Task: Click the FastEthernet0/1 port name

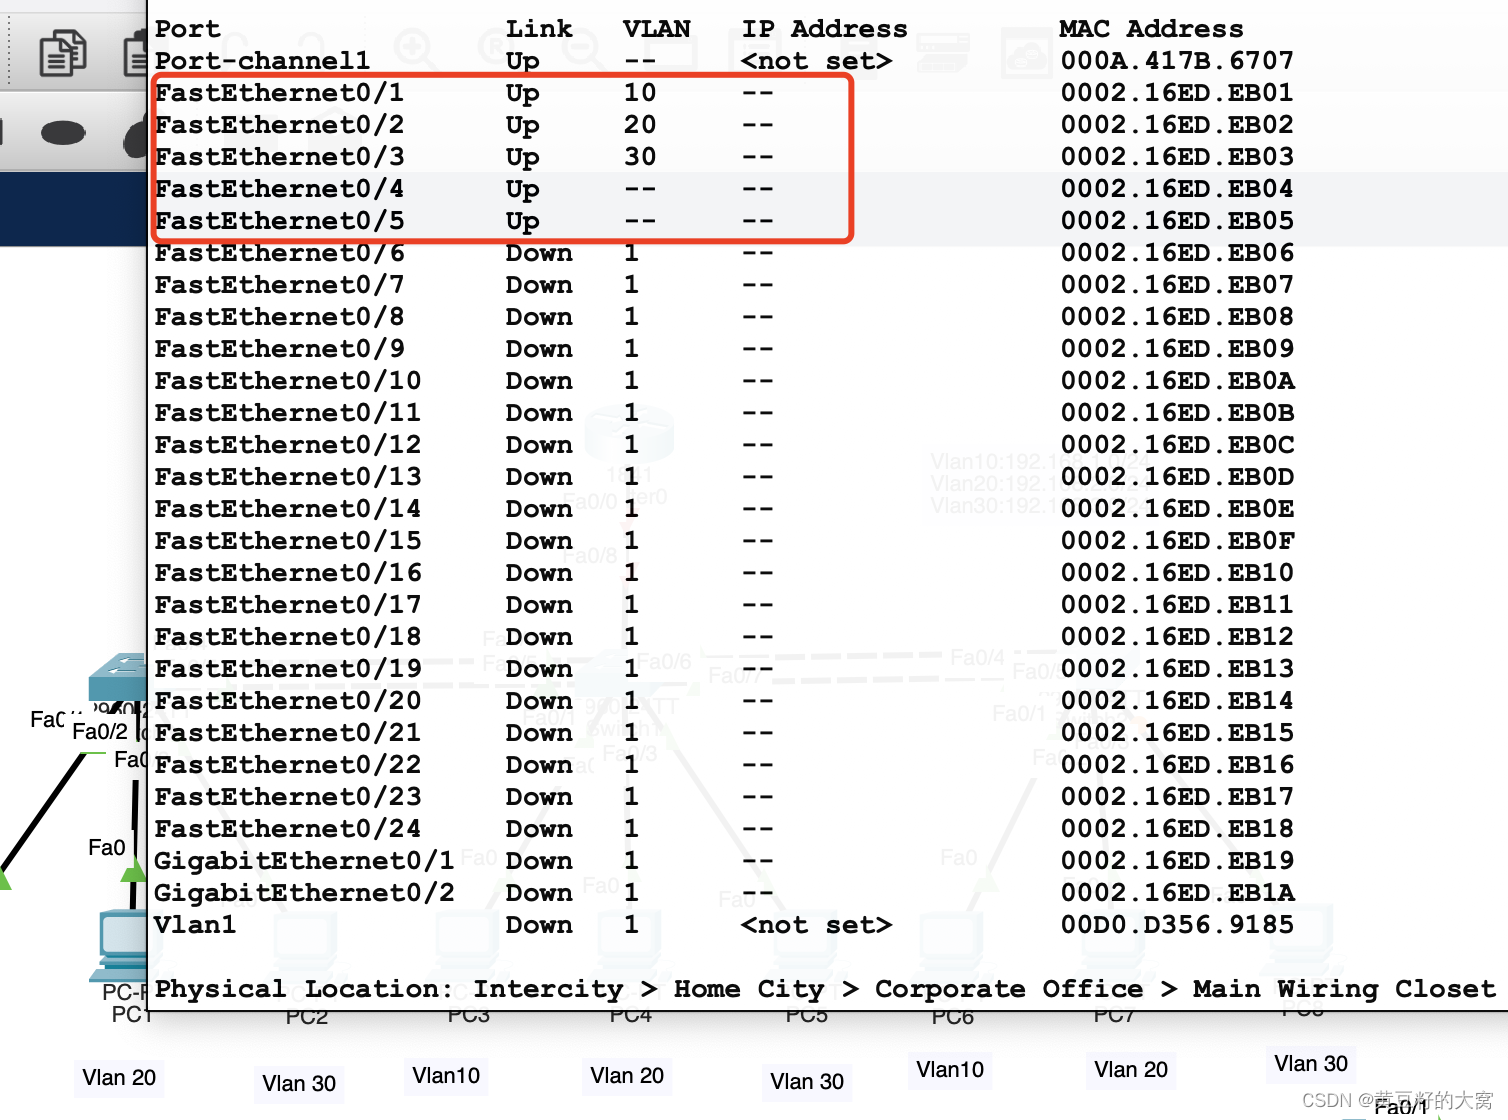Action: (280, 93)
